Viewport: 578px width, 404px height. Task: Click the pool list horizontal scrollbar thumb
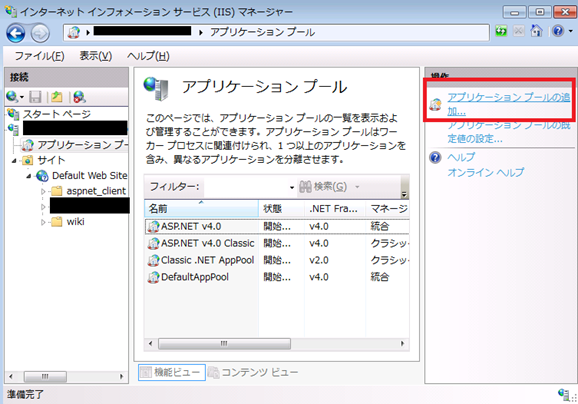(224, 344)
